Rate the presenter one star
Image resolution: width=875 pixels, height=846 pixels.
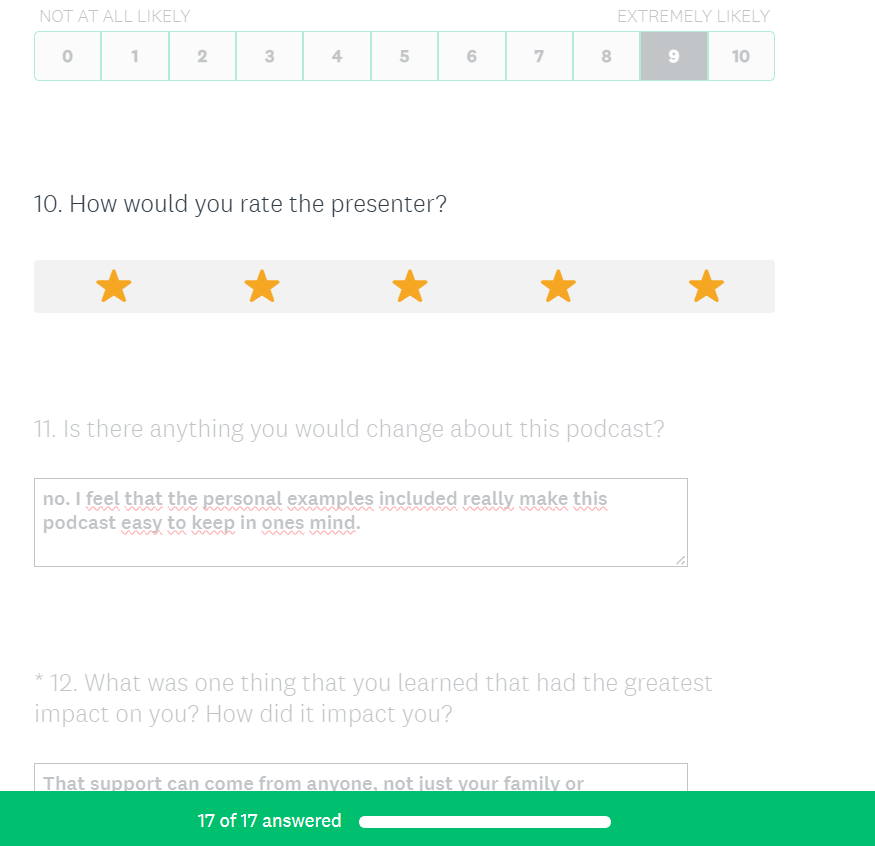pos(114,287)
